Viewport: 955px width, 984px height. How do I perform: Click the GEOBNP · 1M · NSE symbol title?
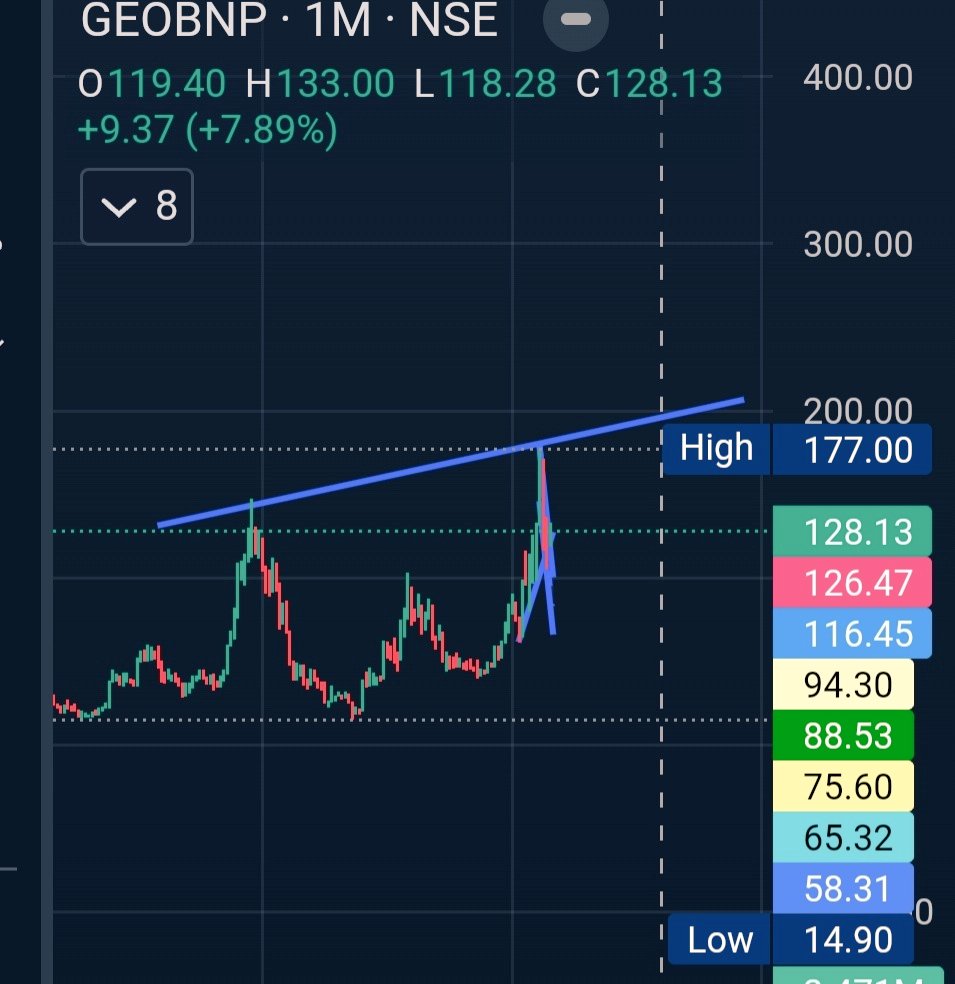coord(289,20)
